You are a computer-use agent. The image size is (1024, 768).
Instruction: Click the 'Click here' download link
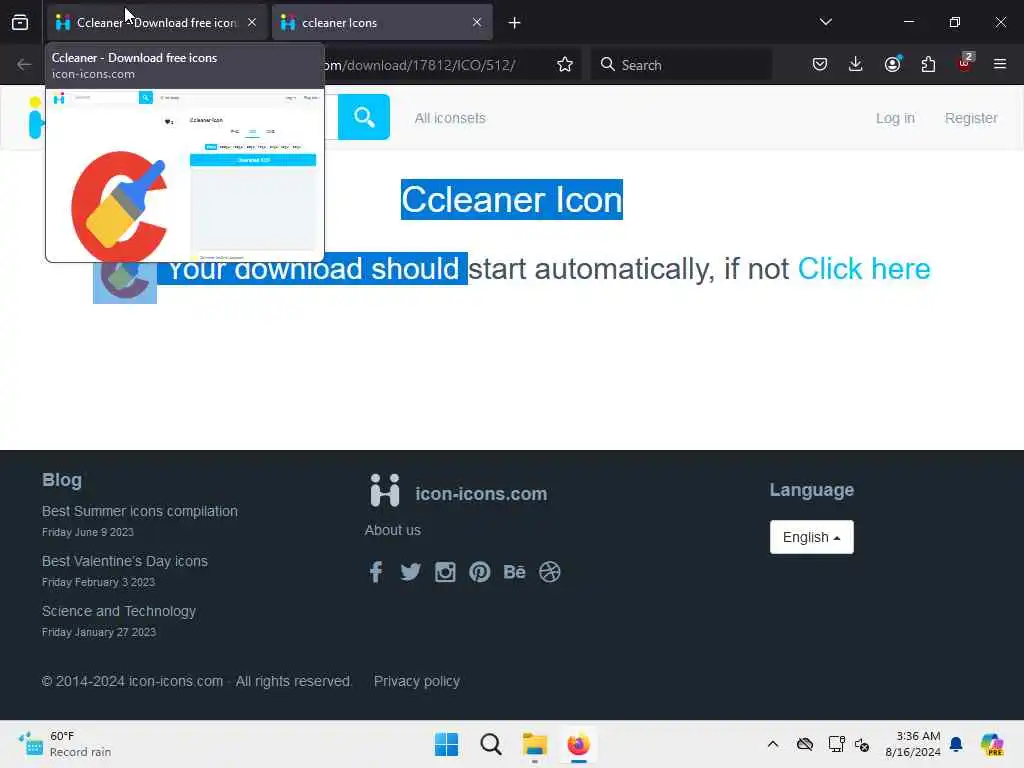pos(863,269)
